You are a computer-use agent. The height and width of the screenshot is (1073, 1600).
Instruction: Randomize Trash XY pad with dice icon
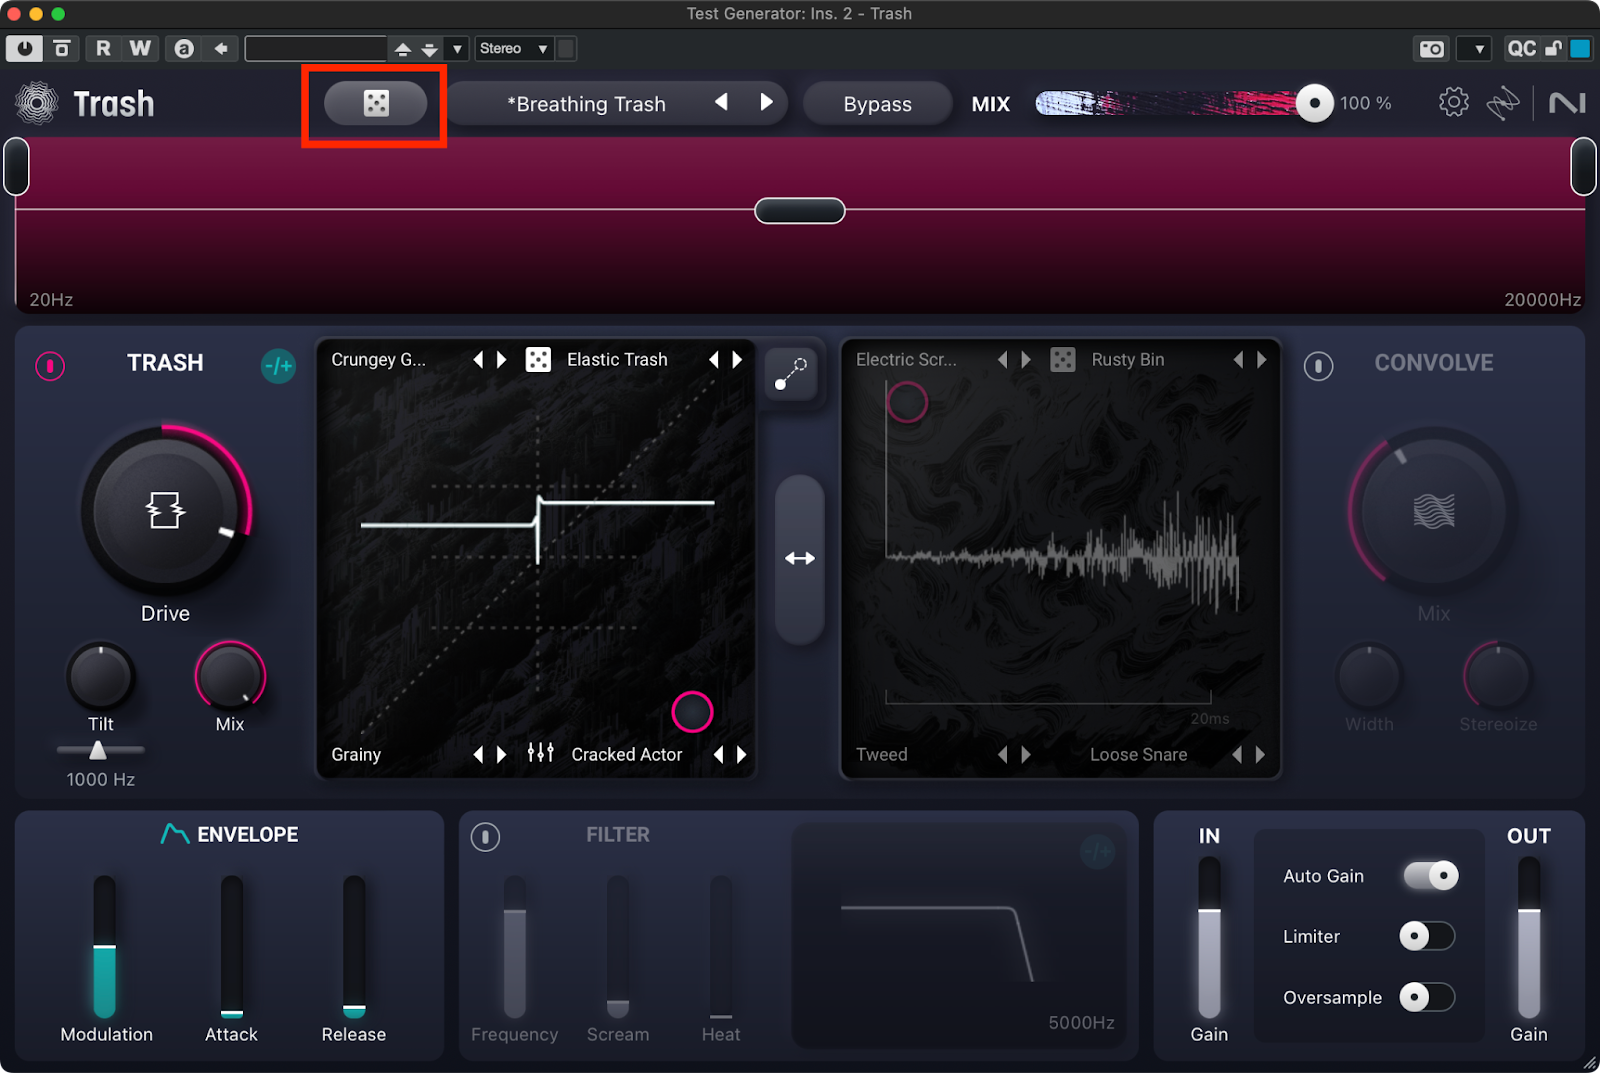pos(538,359)
